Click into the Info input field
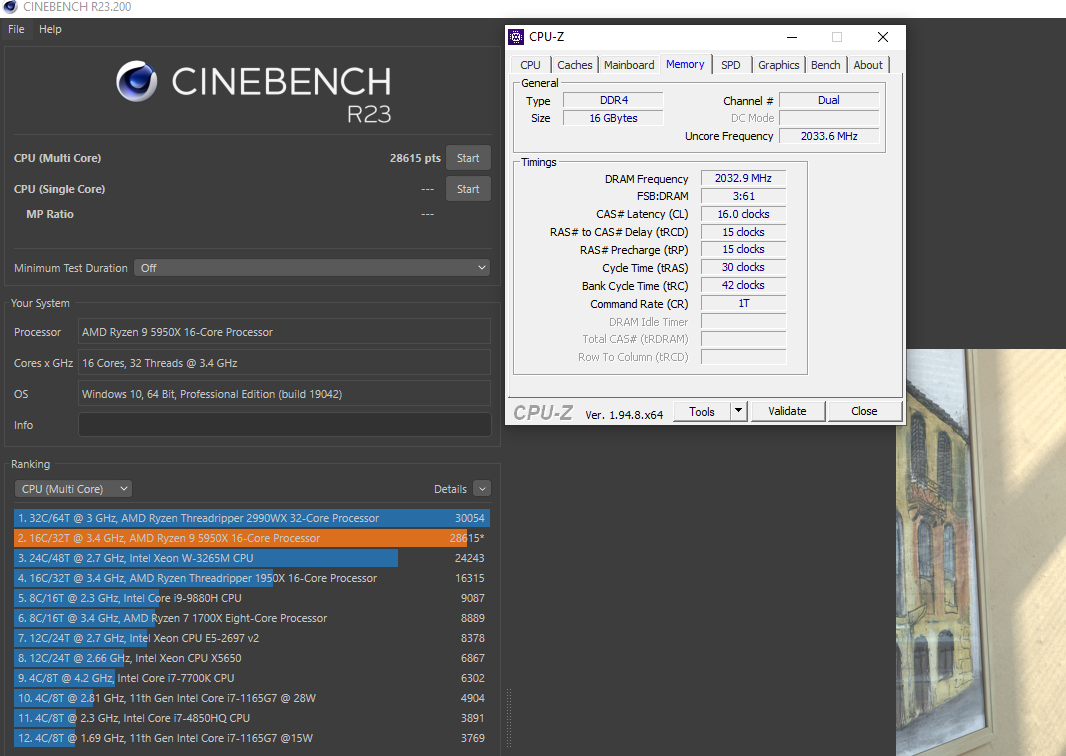1066x756 pixels. click(284, 425)
